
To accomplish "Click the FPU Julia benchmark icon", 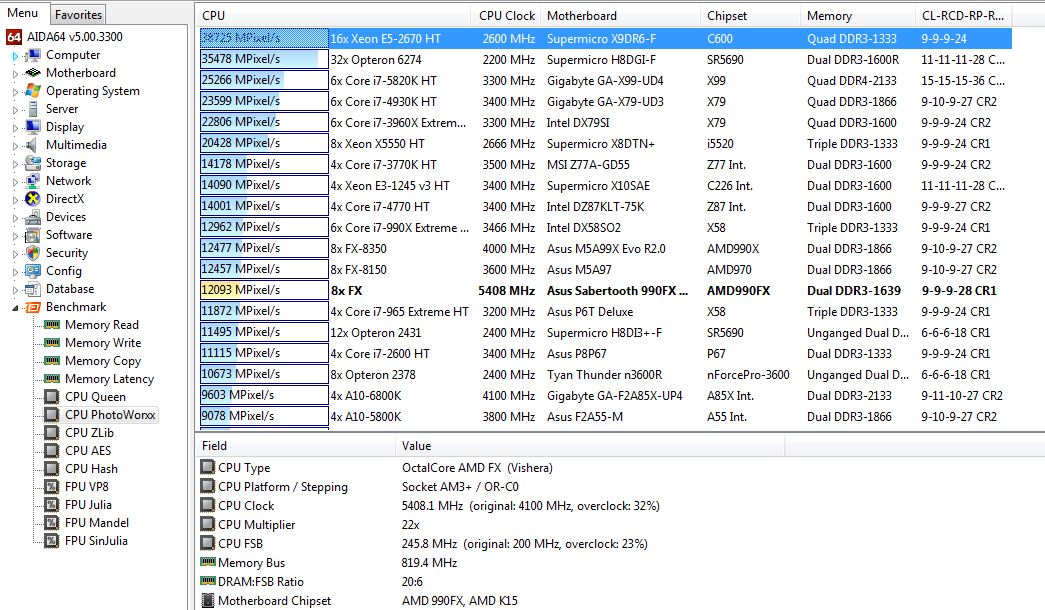I will 51,505.
